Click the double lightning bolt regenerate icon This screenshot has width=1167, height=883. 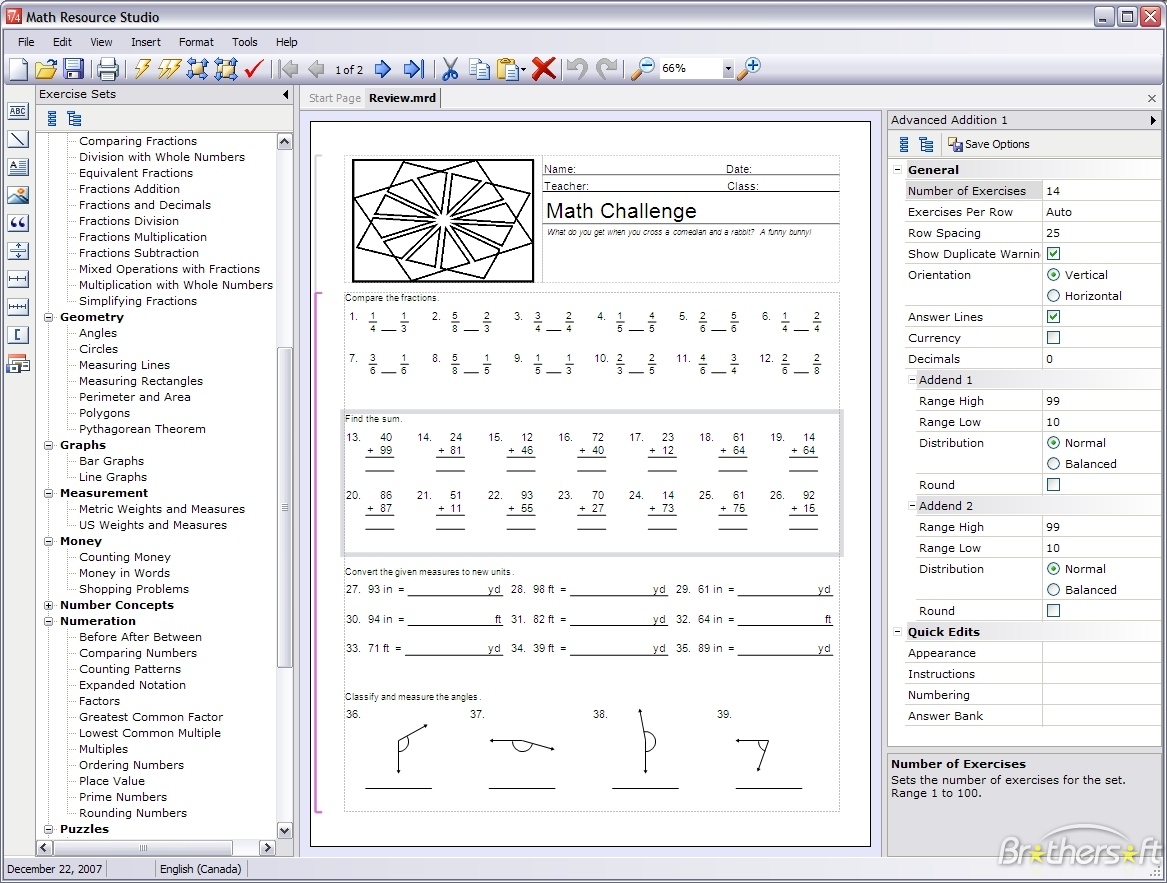pyautogui.click(x=169, y=69)
